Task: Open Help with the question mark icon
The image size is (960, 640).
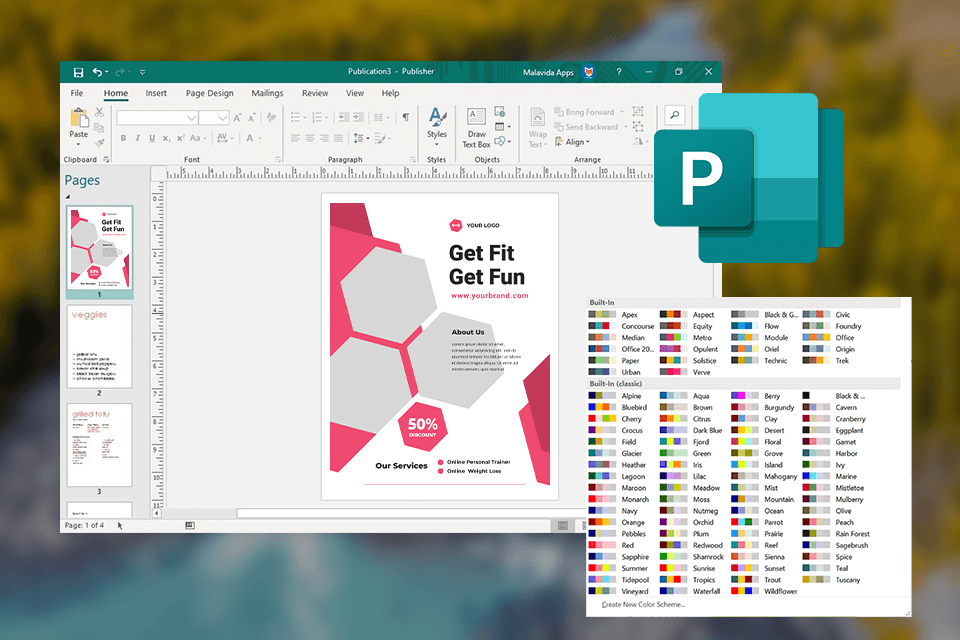Action: point(619,72)
